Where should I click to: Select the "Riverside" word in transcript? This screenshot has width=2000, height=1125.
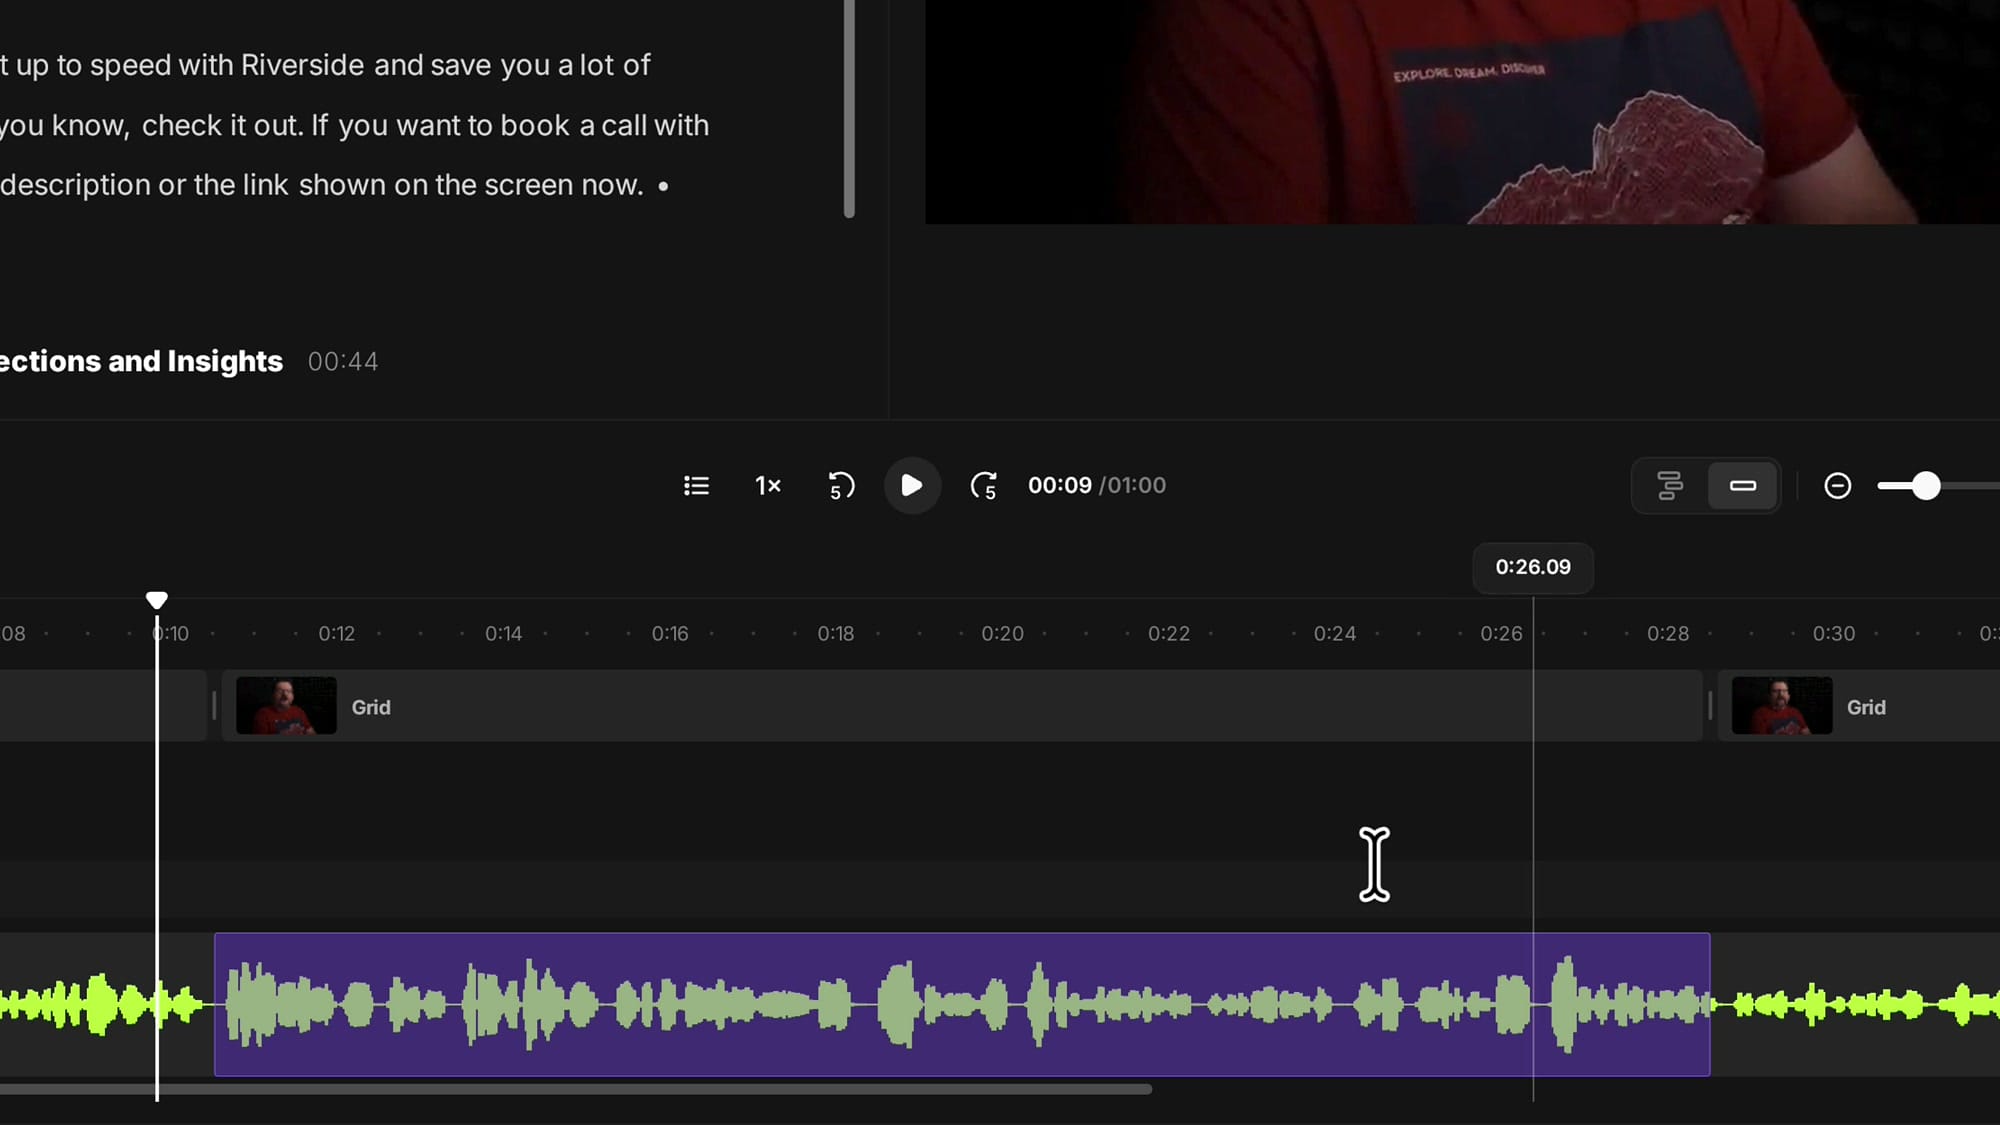303,65
